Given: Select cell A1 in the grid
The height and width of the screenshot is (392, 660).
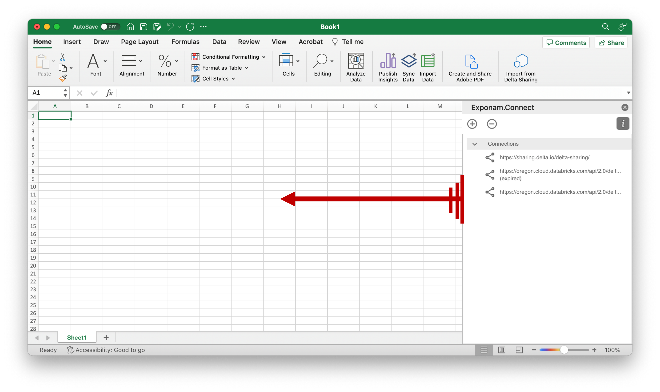Looking at the screenshot, I should (x=55, y=115).
